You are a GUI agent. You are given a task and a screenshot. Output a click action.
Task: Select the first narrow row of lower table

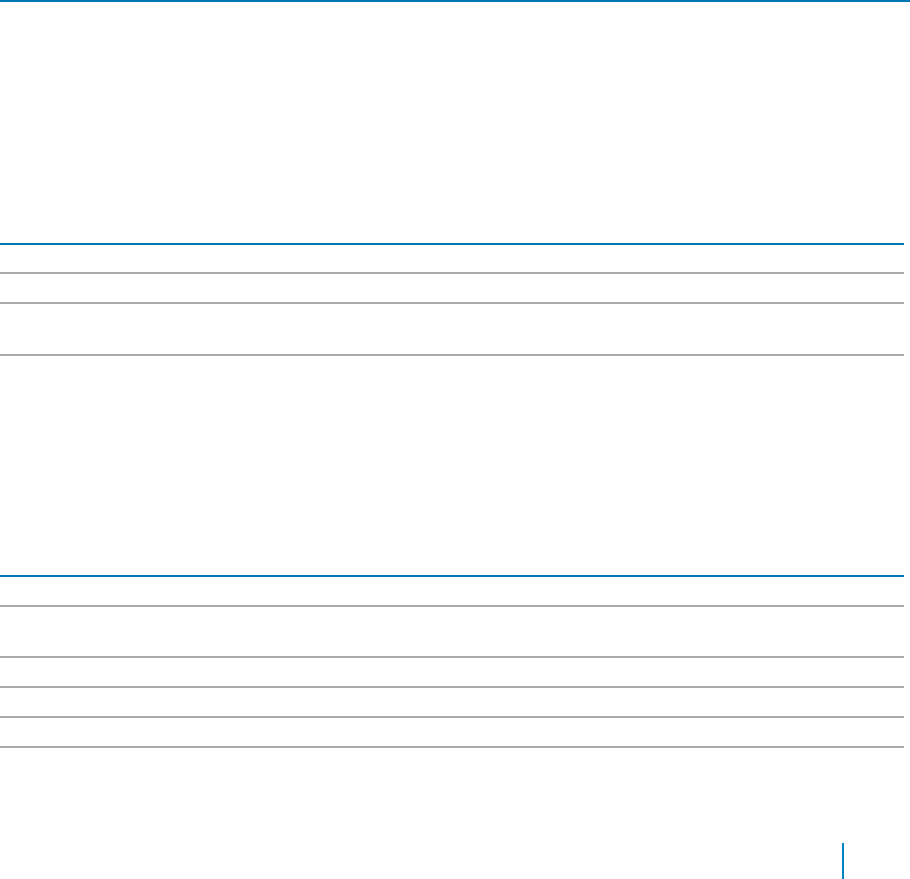tap(452, 591)
